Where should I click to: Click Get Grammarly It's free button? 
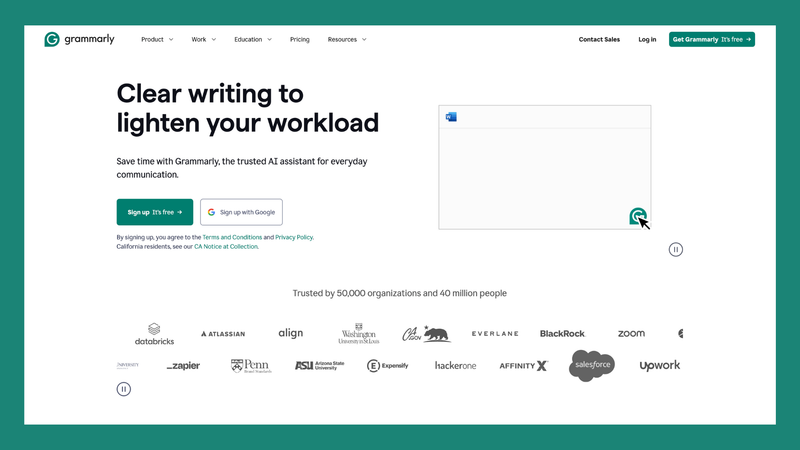point(712,39)
